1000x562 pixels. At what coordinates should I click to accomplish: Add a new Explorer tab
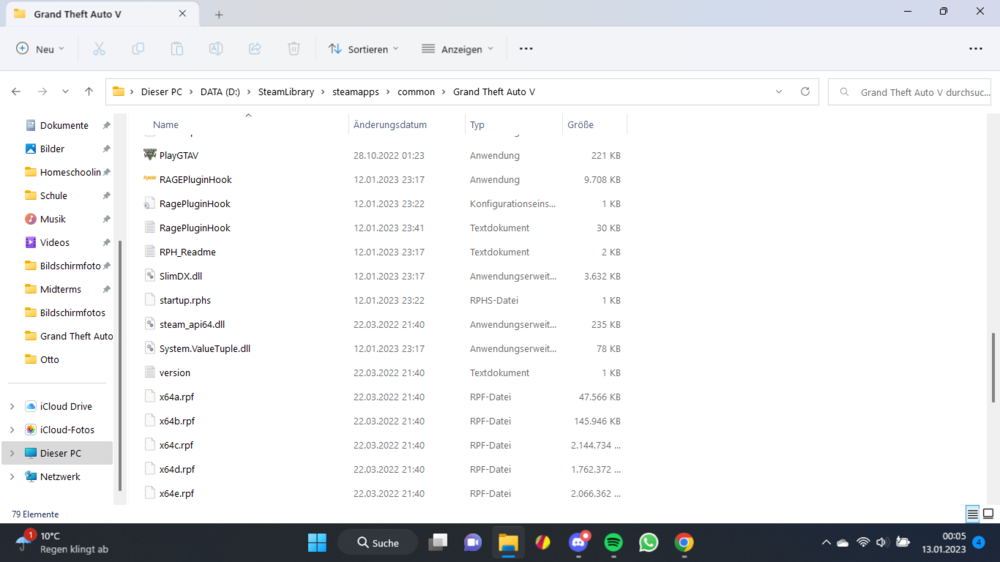click(219, 14)
